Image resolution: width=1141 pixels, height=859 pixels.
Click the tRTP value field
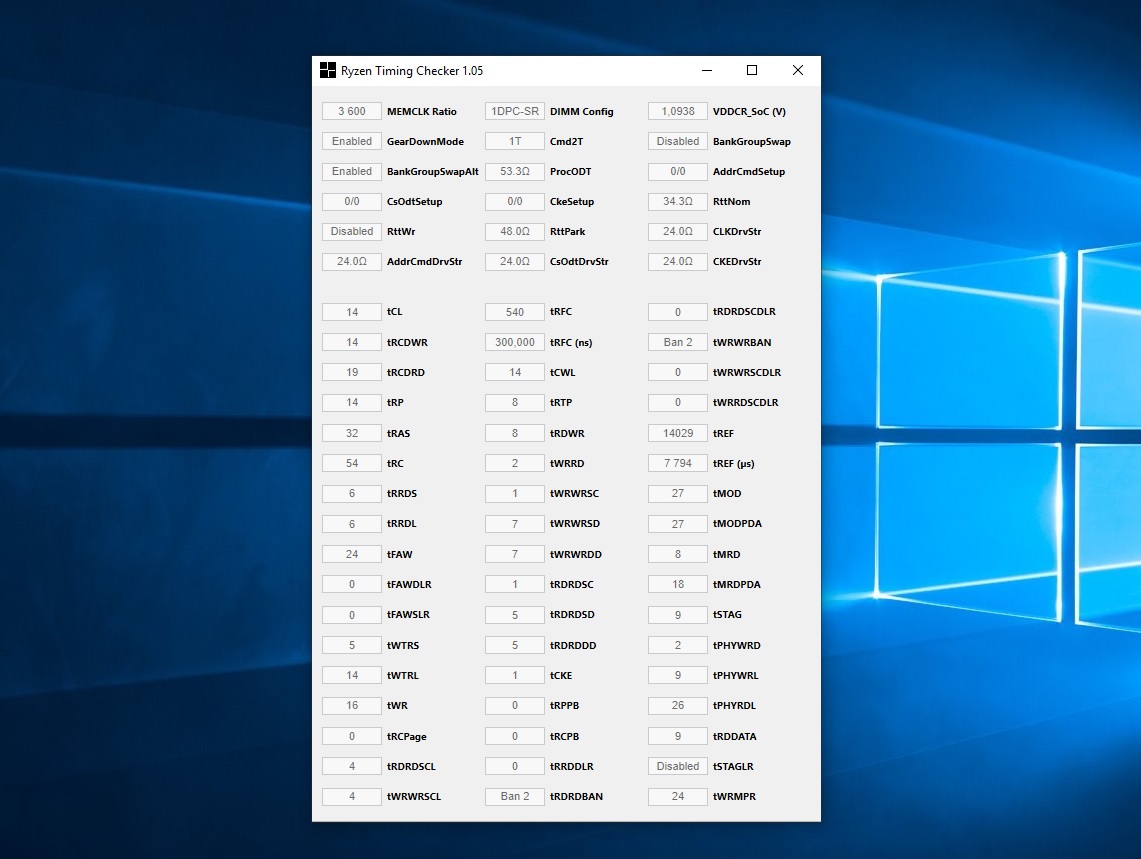click(515, 402)
